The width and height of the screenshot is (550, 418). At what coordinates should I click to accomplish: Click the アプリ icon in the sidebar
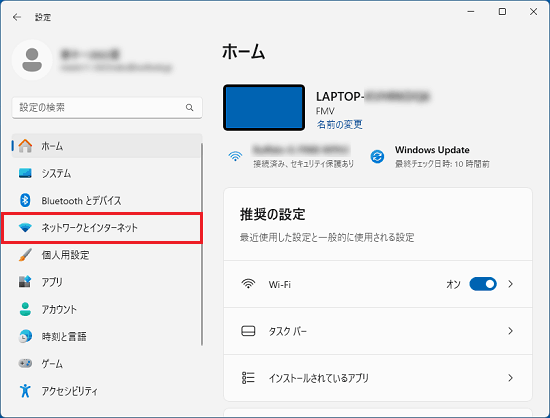point(25,282)
